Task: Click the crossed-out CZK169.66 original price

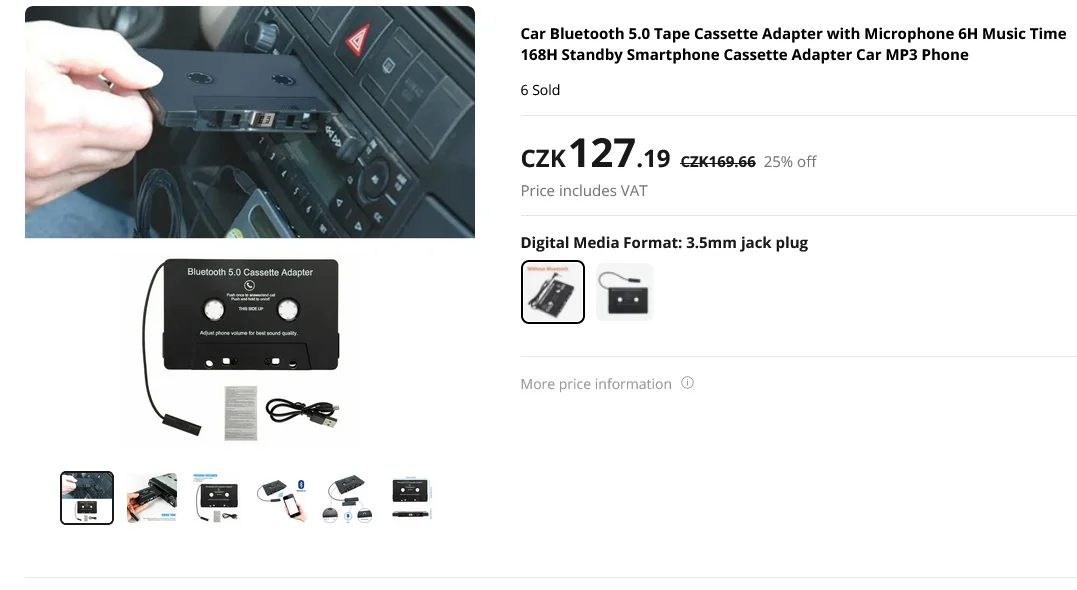Action: [718, 162]
